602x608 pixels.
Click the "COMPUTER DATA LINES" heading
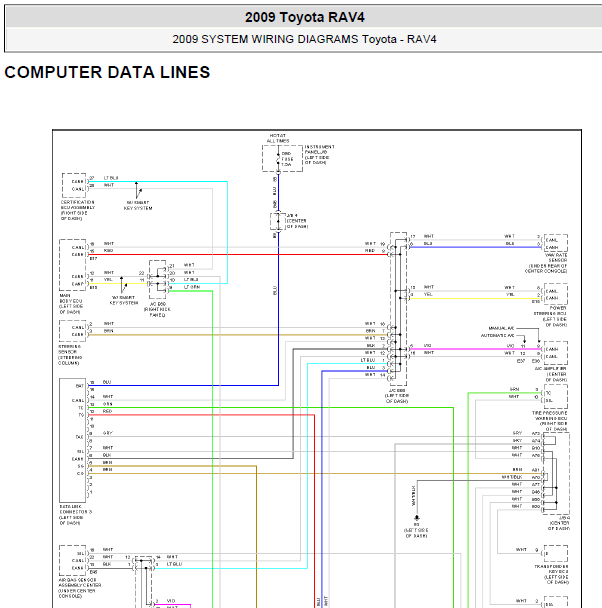(107, 72)
